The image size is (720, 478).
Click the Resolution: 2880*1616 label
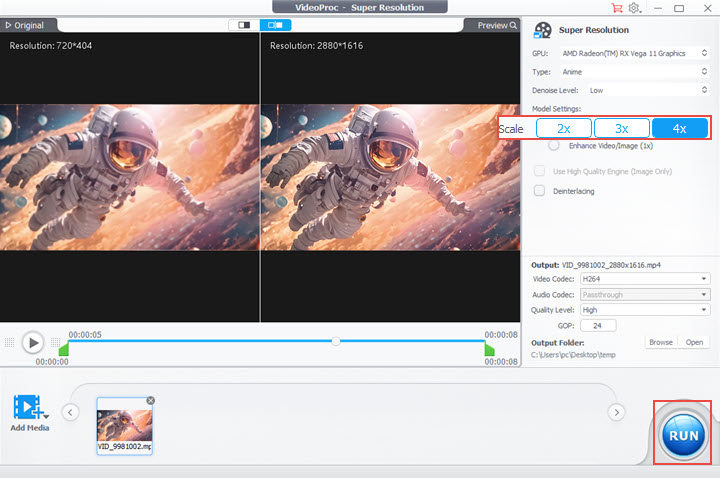pyautogui.click(x=316, y=45)
